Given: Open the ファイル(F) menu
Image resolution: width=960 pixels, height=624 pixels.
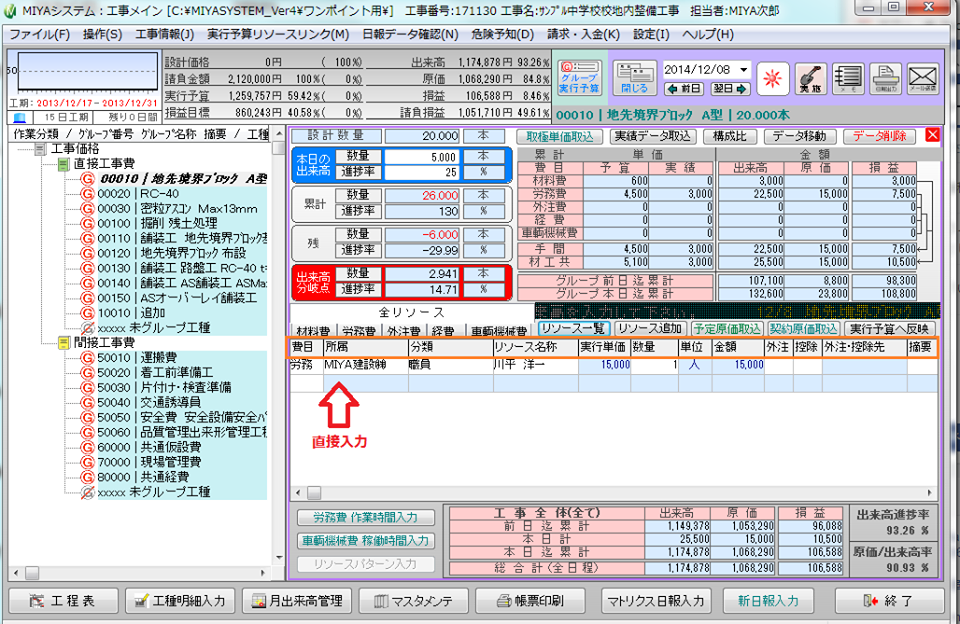Looking at the screenshot, I should coord(40,34).
